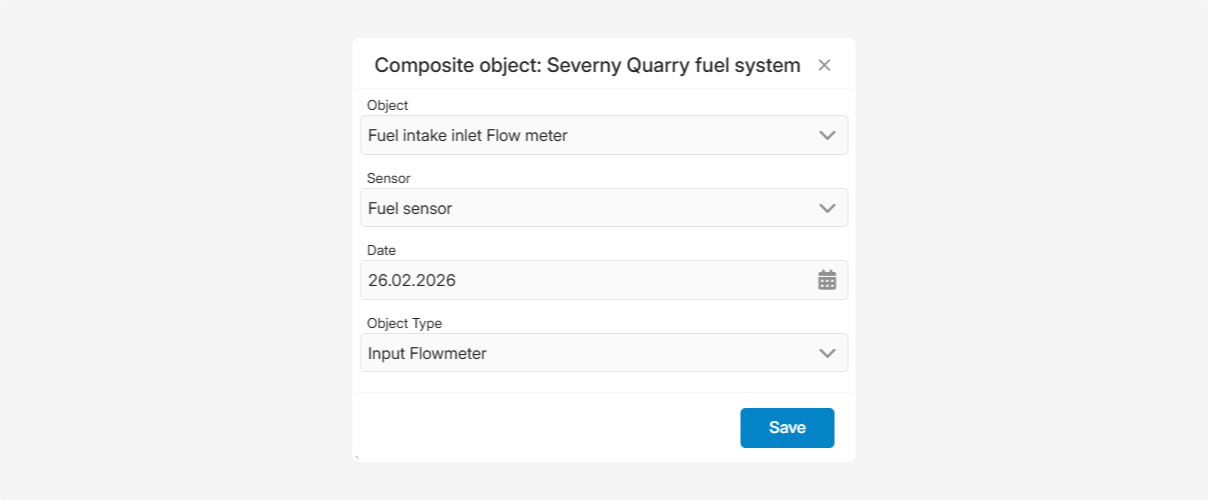The width and height of the screenshot is (1208, 500).
Task: Open the calendar date picker icon
Action: (x=827, y=280)
